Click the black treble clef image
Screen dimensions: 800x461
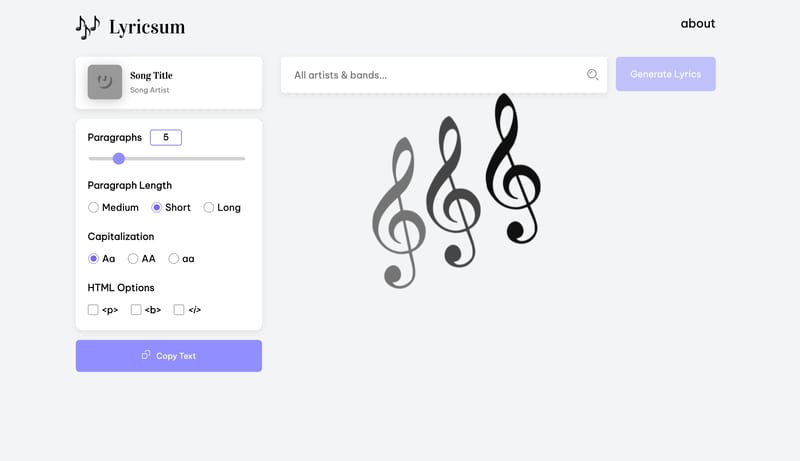point(512,168)
